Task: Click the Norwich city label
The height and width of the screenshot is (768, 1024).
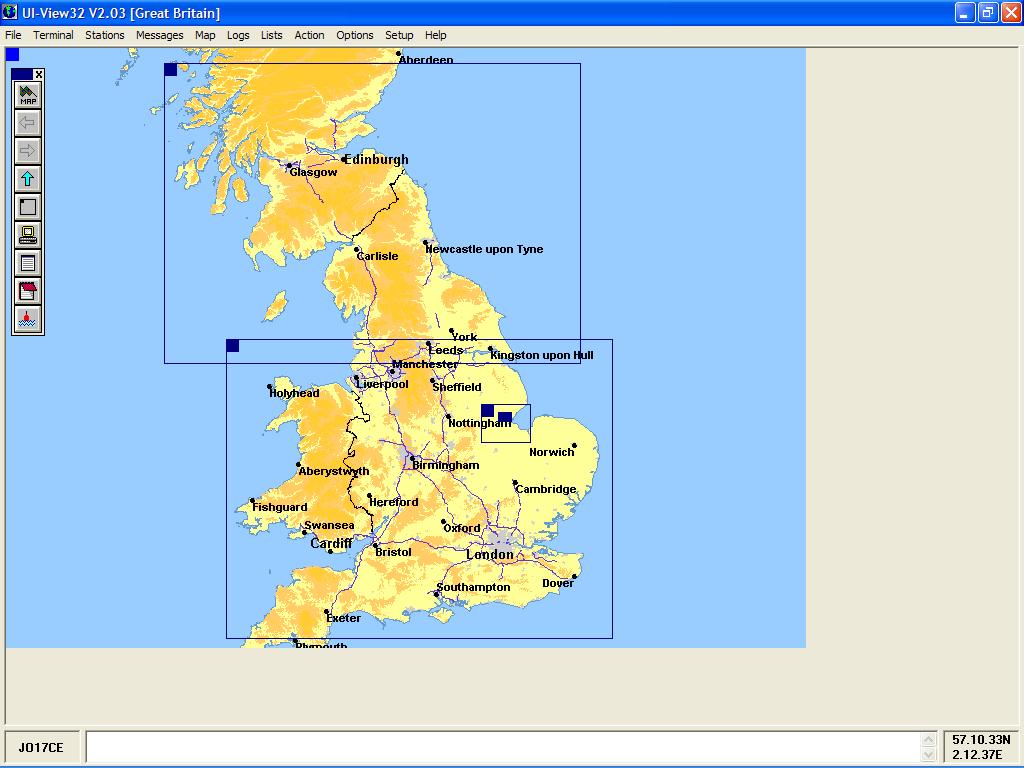Action: [x=552, y=452]
